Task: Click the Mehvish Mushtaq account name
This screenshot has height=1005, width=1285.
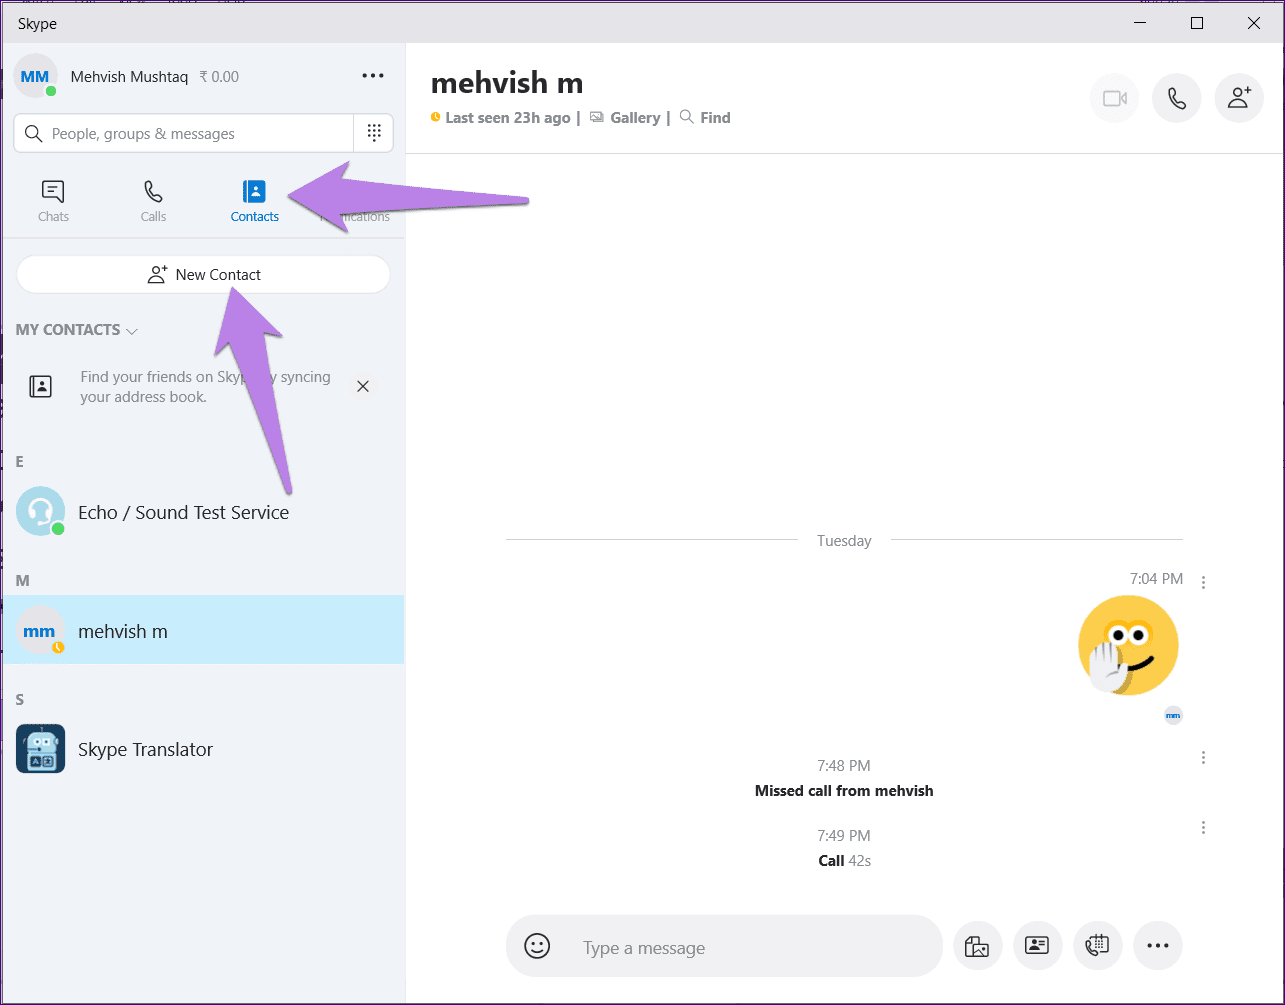Action: [x=129, y=77]
